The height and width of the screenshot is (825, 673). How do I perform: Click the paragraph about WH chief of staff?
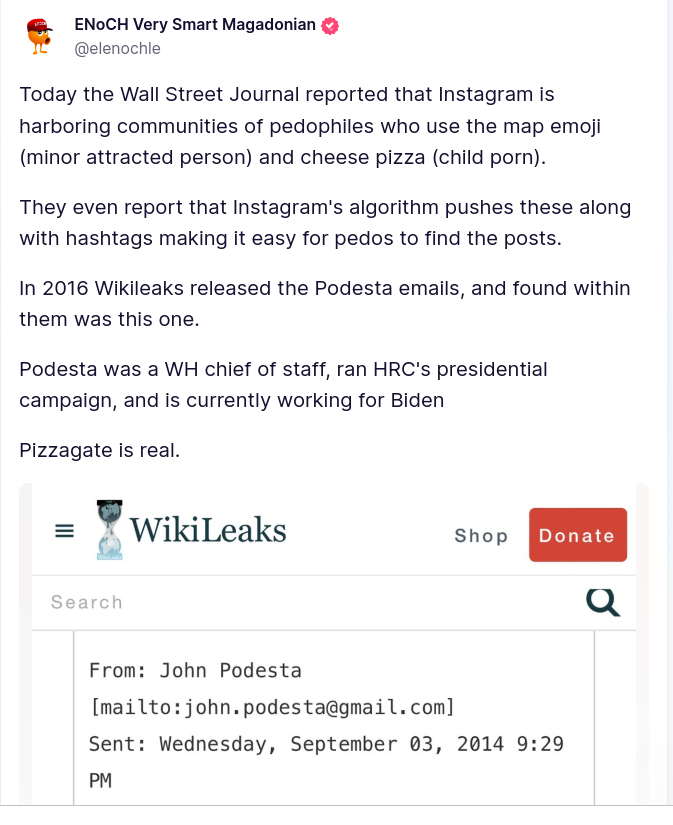(283, 384)
